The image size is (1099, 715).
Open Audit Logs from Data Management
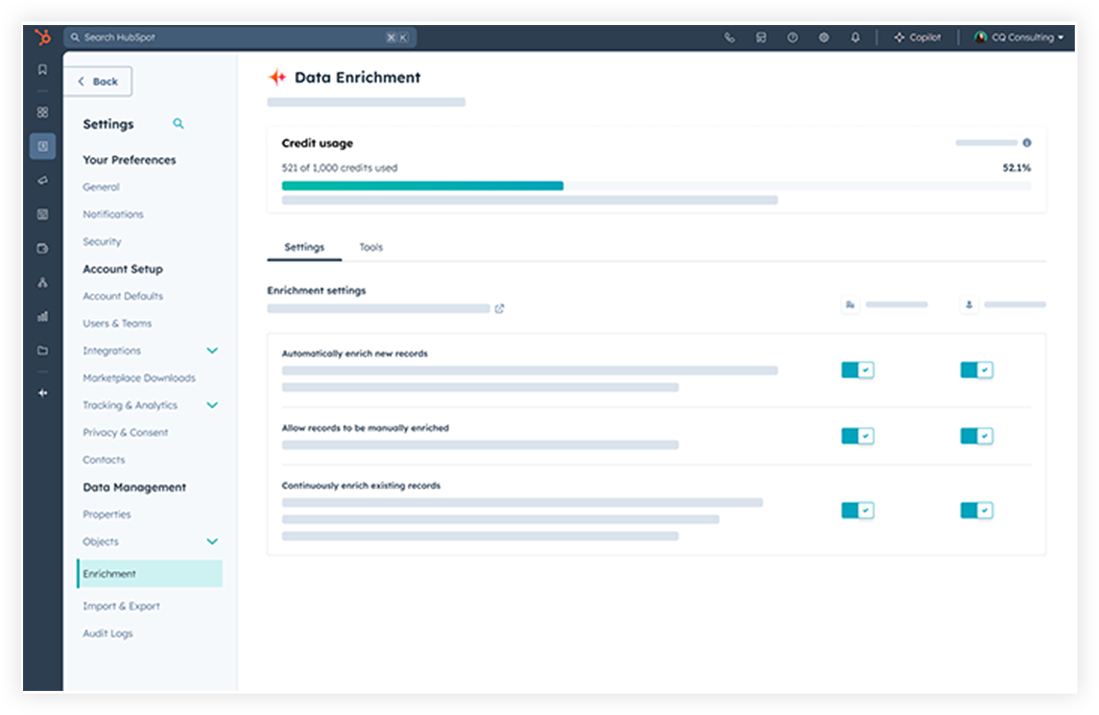(x=107, y=633)
